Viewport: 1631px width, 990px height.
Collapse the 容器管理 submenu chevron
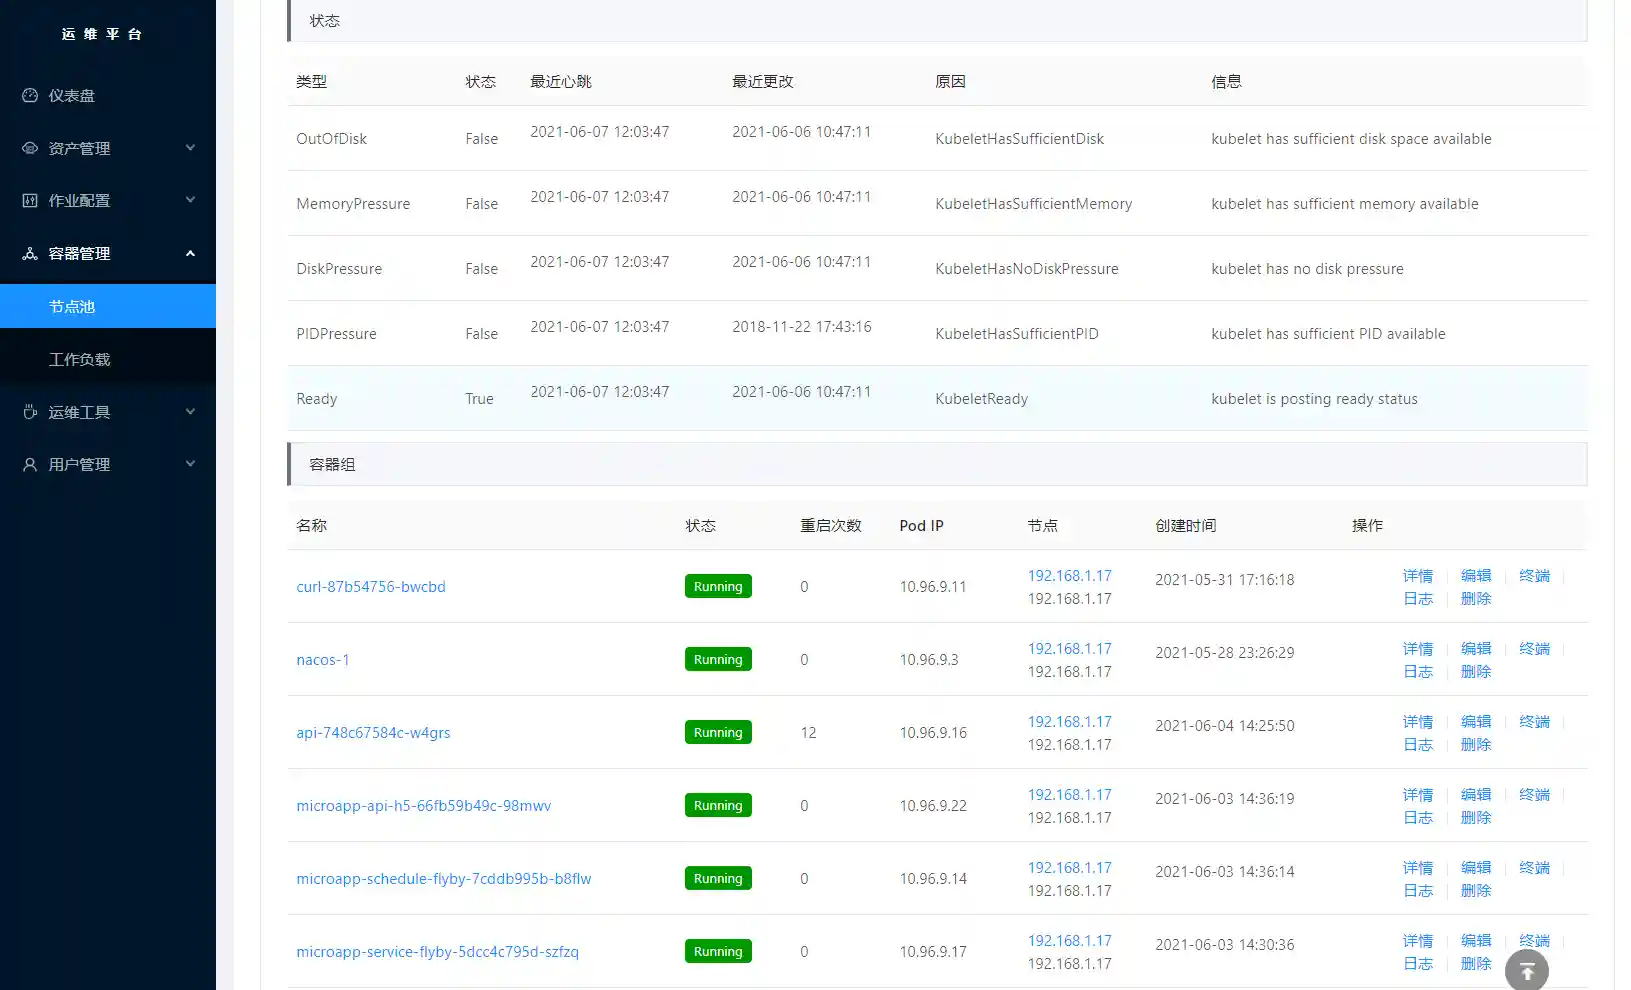[x=190, y=253]
